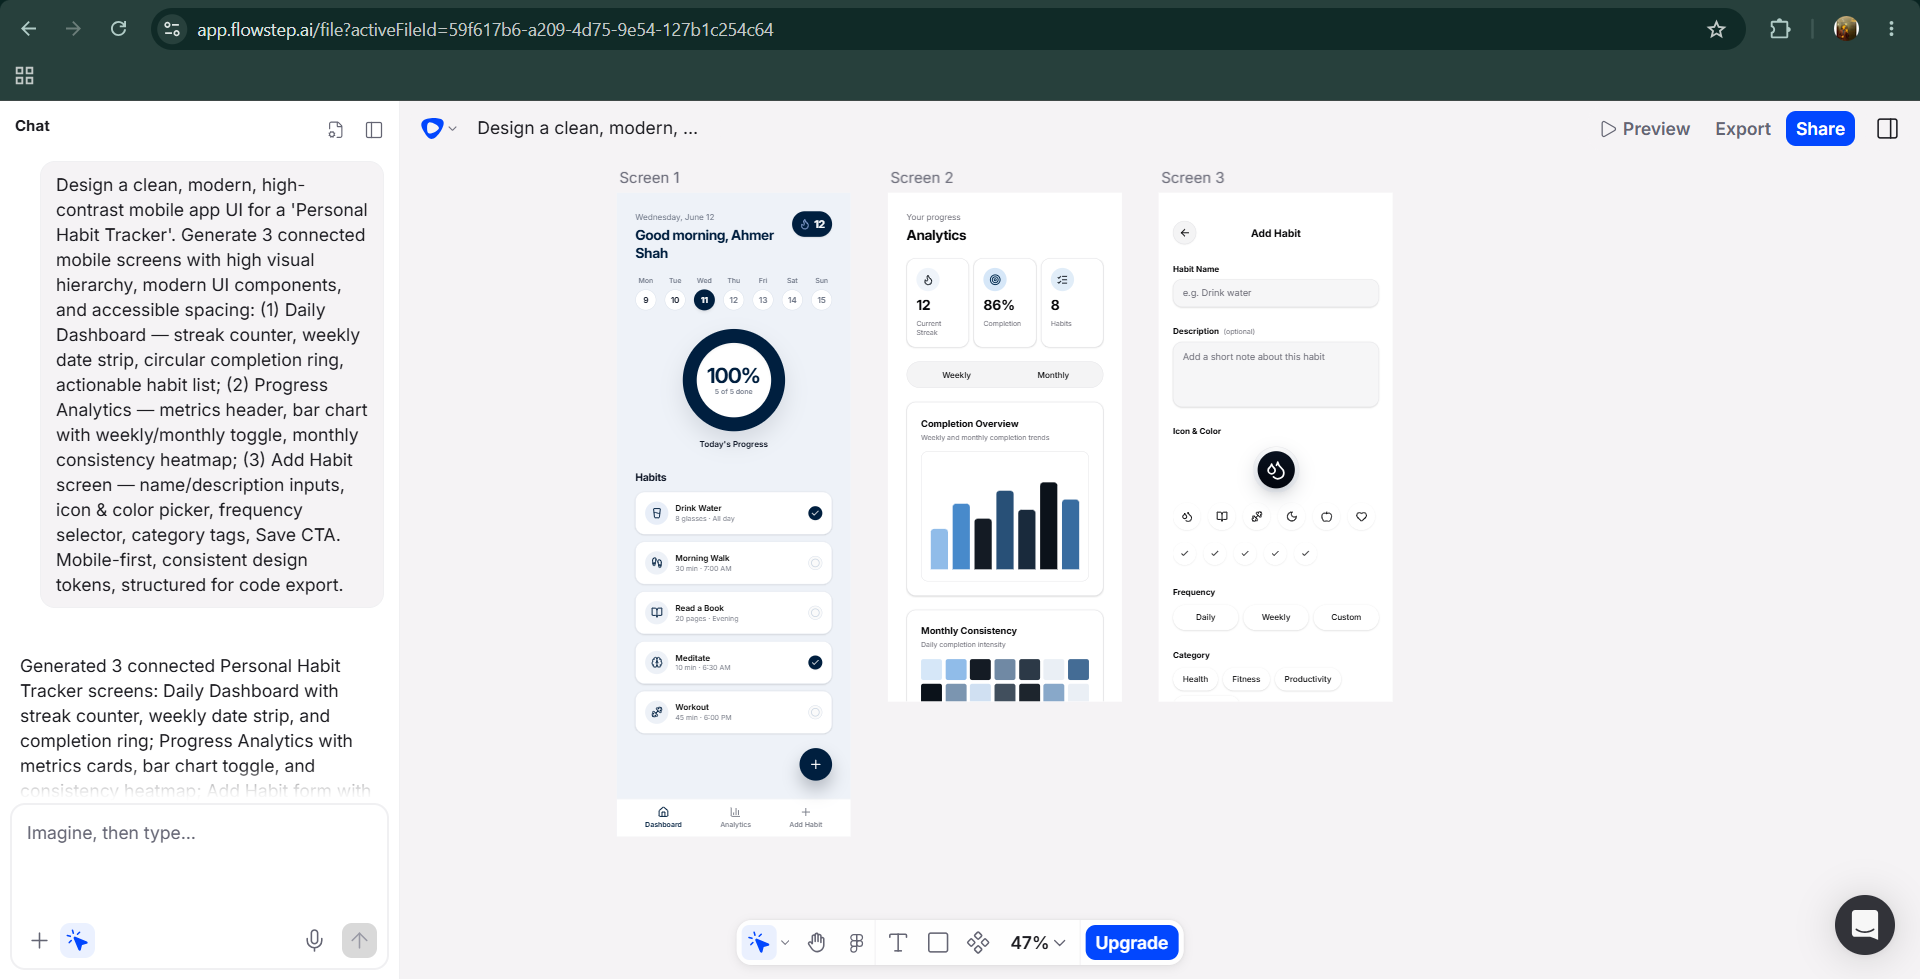Switch to the Dashboard bottom tab
1920x979 pixels.
(x=663, y=817)
